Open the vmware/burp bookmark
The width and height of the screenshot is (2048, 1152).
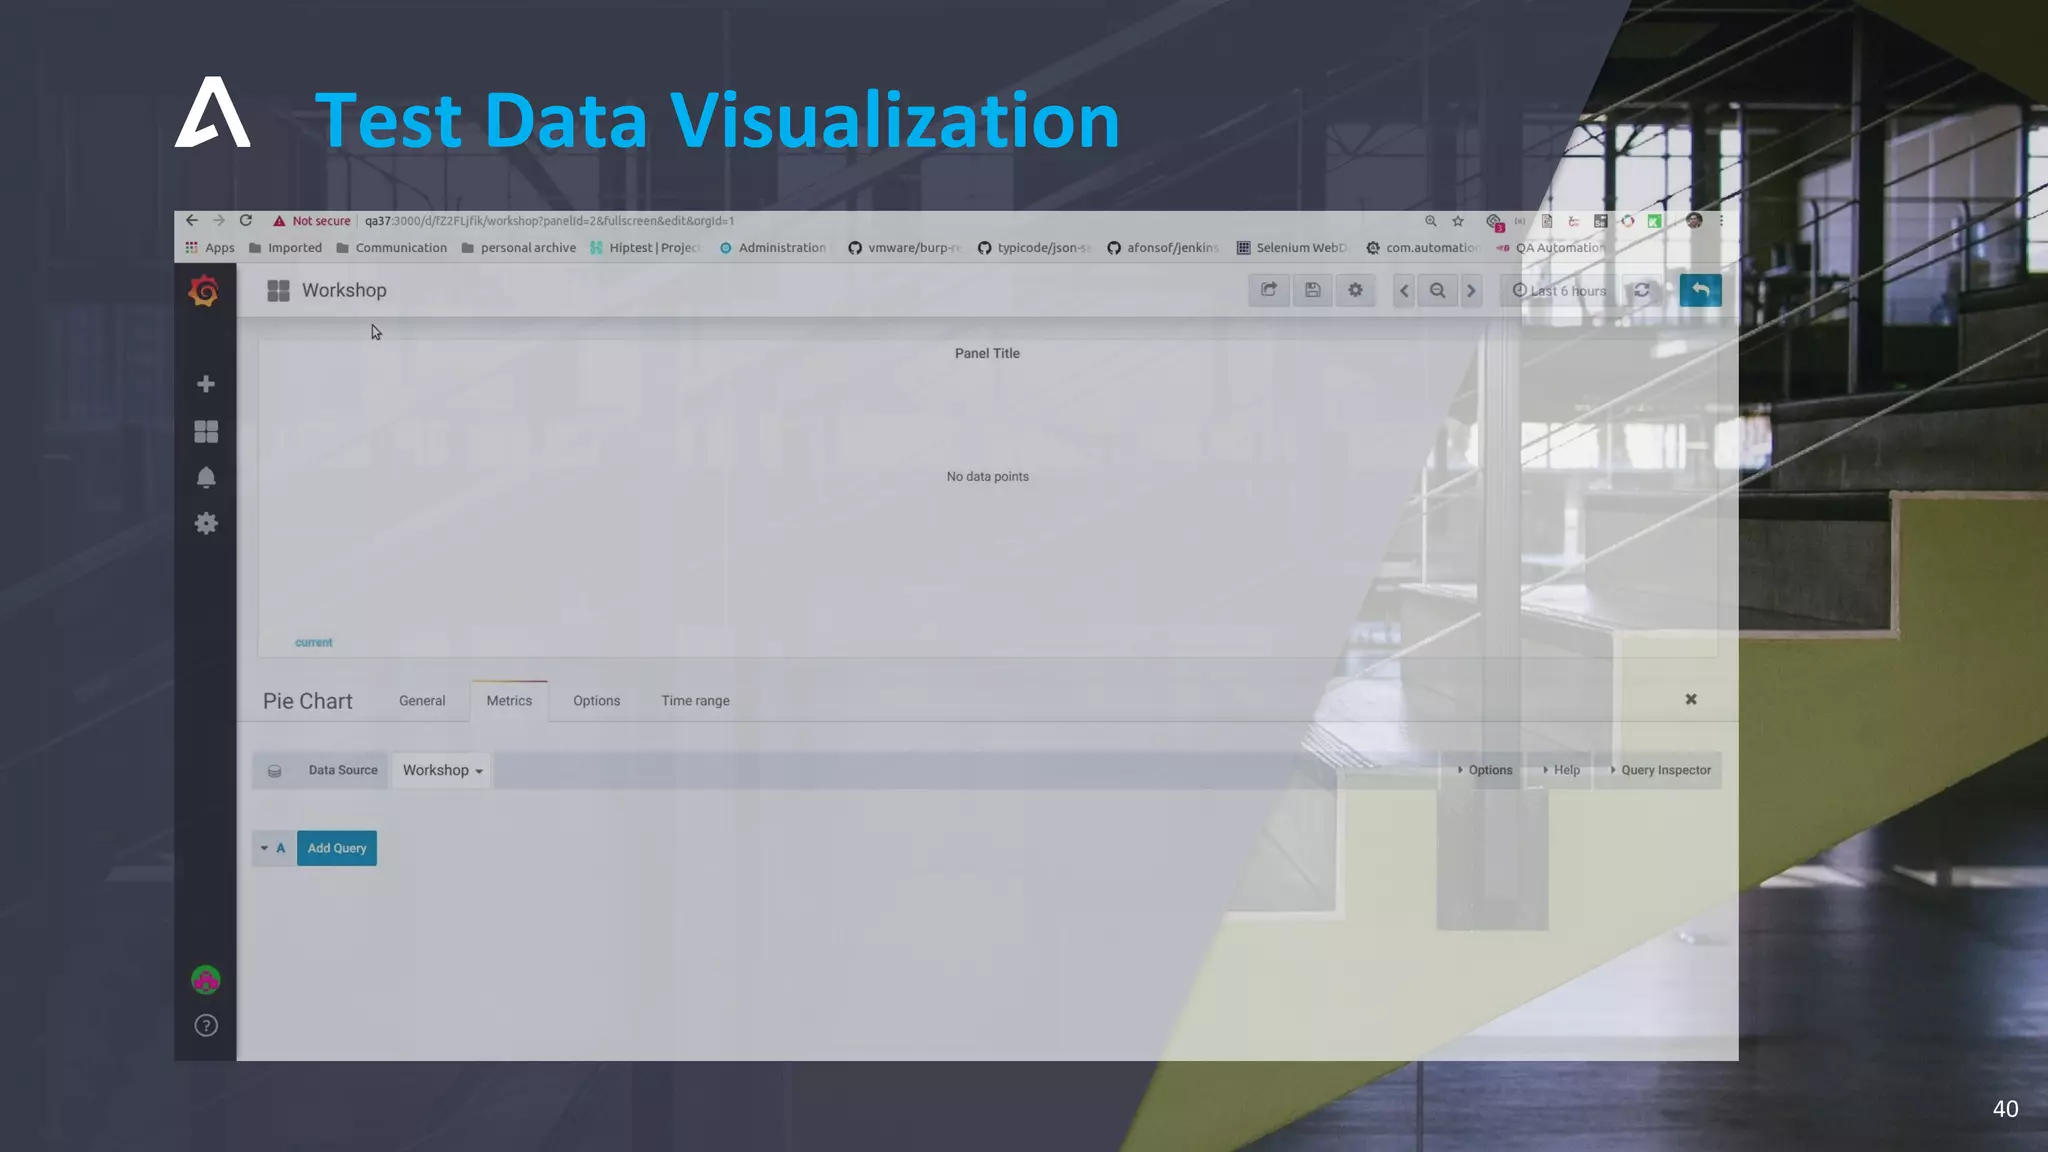tap(905, 248)
